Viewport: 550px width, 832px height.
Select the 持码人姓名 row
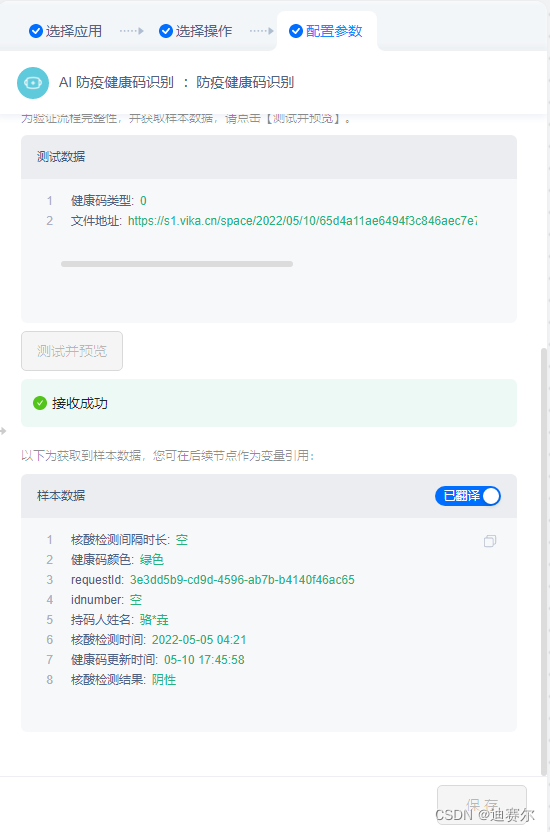coord(119,620)
